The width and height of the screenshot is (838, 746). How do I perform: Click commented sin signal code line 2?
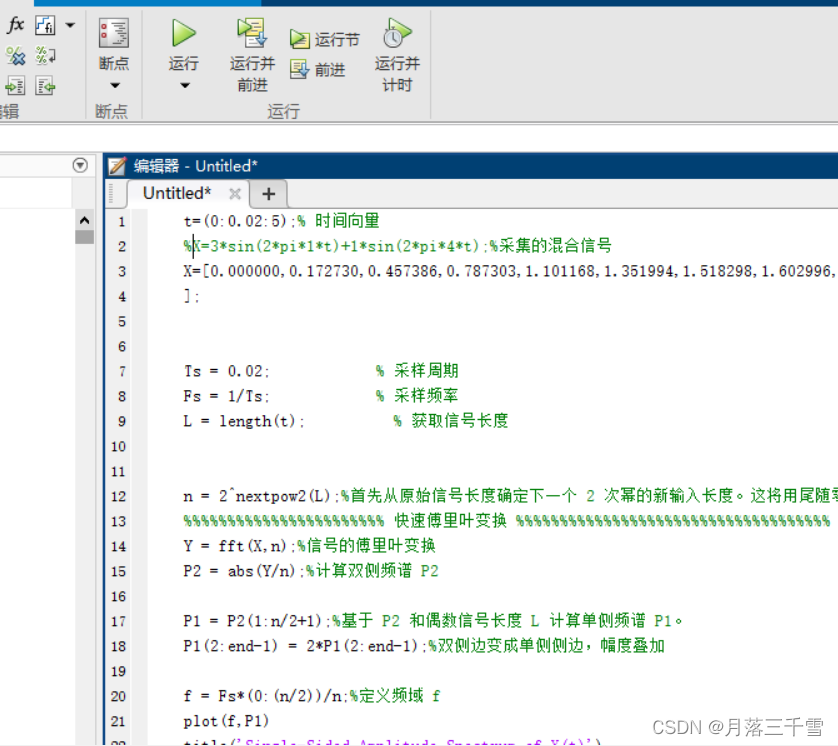(398, 246)
